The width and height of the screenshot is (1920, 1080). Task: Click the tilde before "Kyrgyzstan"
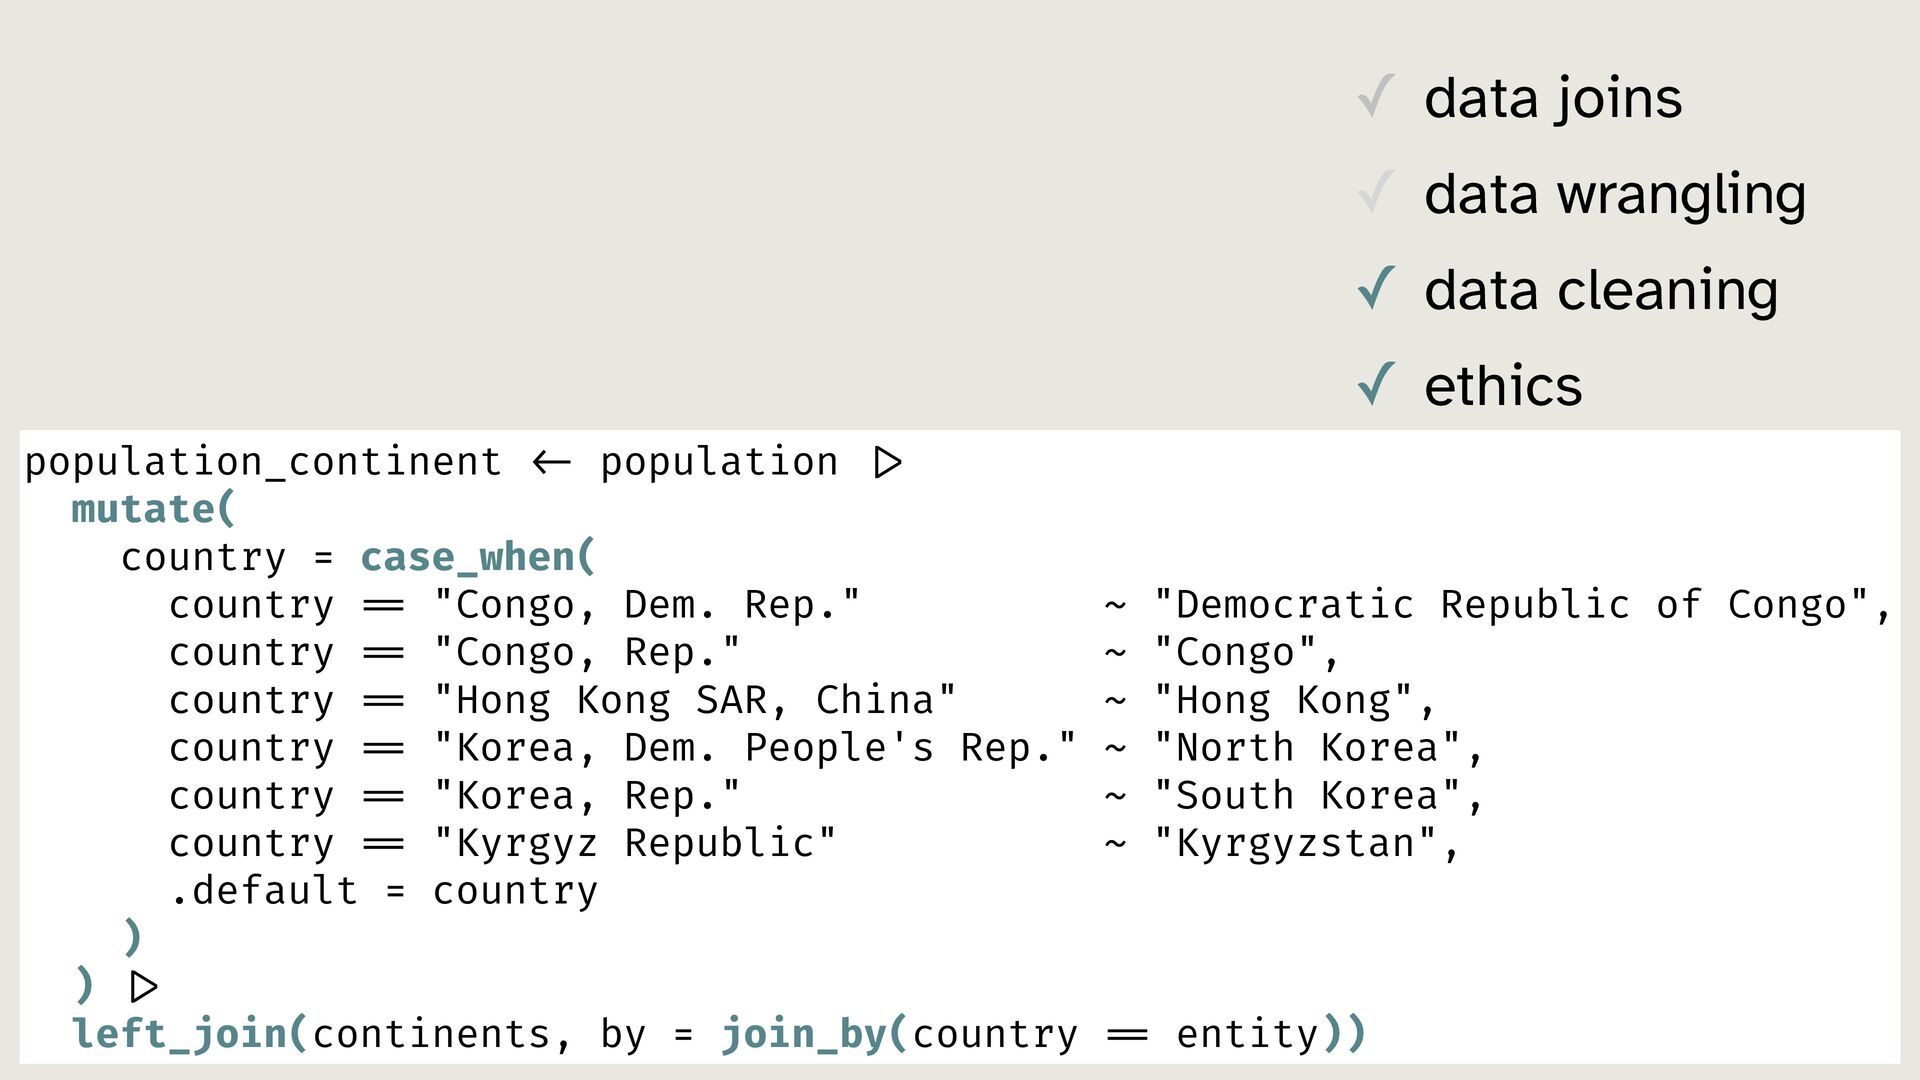click(1115, 845)
